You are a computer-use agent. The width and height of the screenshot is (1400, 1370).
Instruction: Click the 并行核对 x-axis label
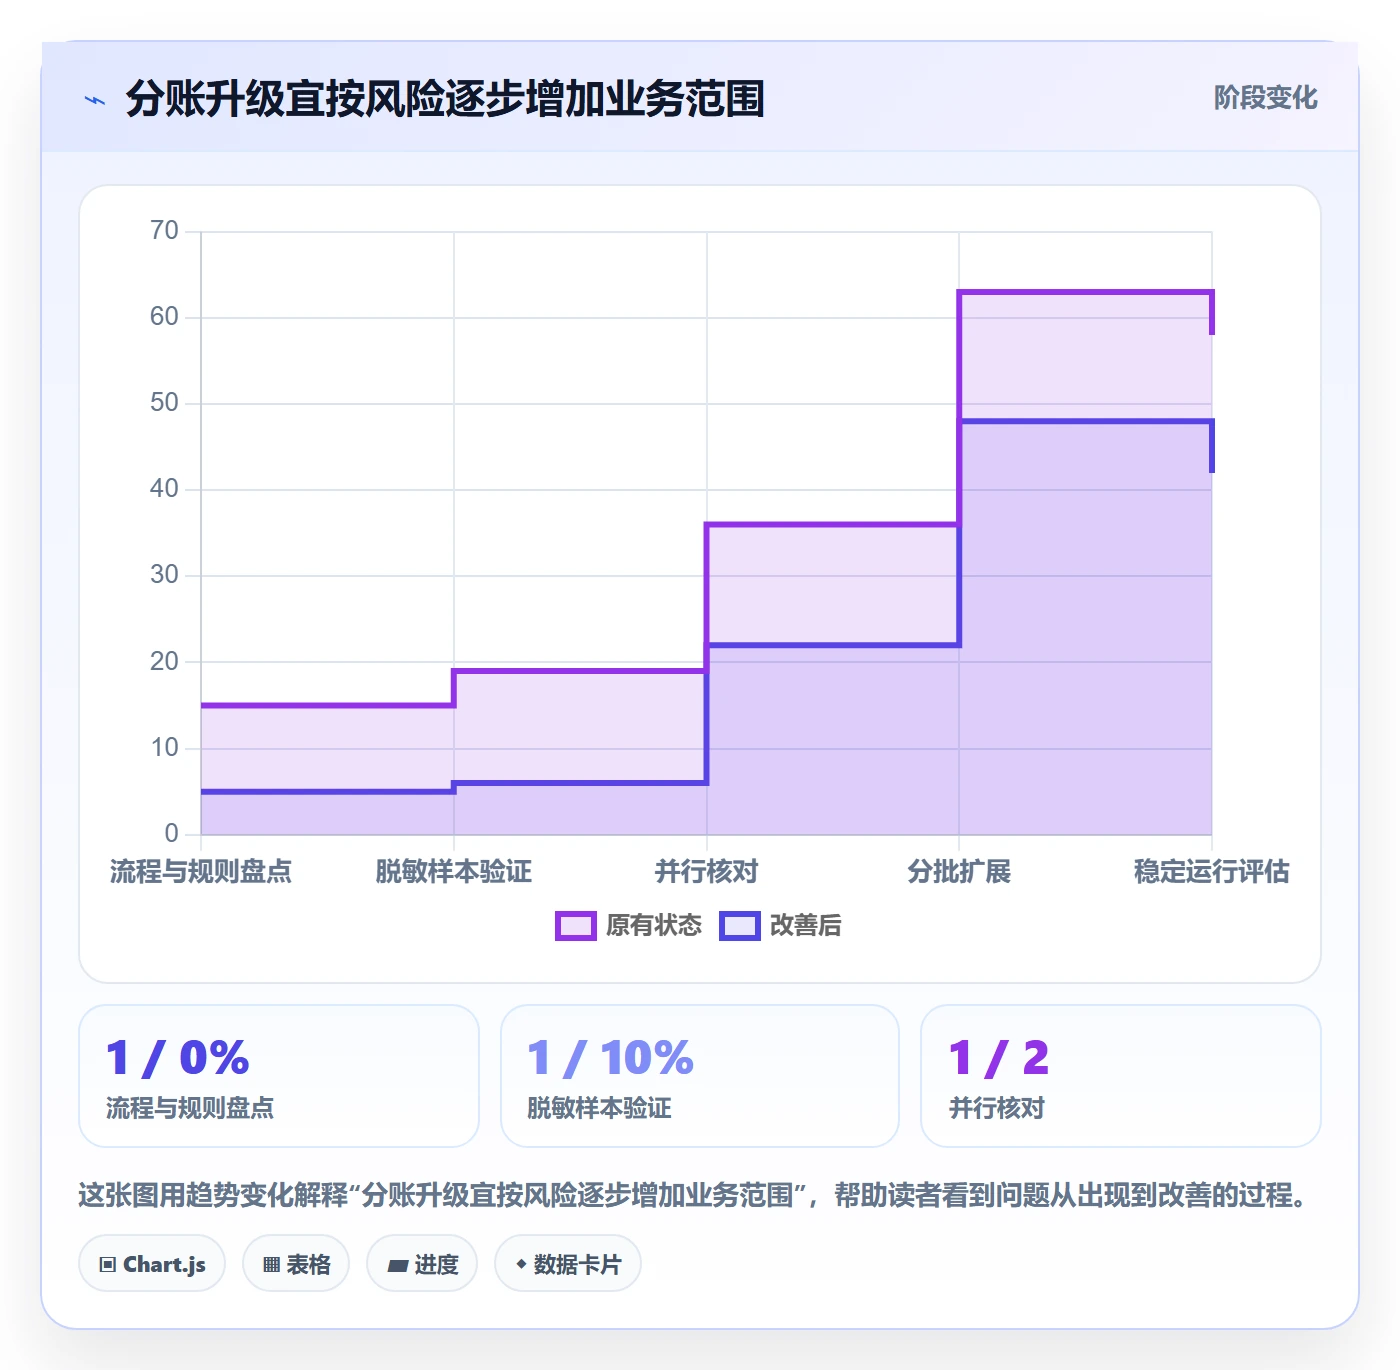(x=707, y=871)
